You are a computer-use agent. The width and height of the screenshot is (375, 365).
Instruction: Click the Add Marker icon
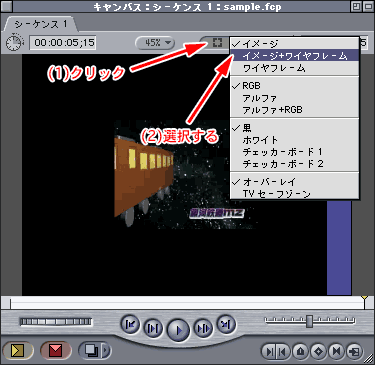pyautogui.click(x=301, y=351)
